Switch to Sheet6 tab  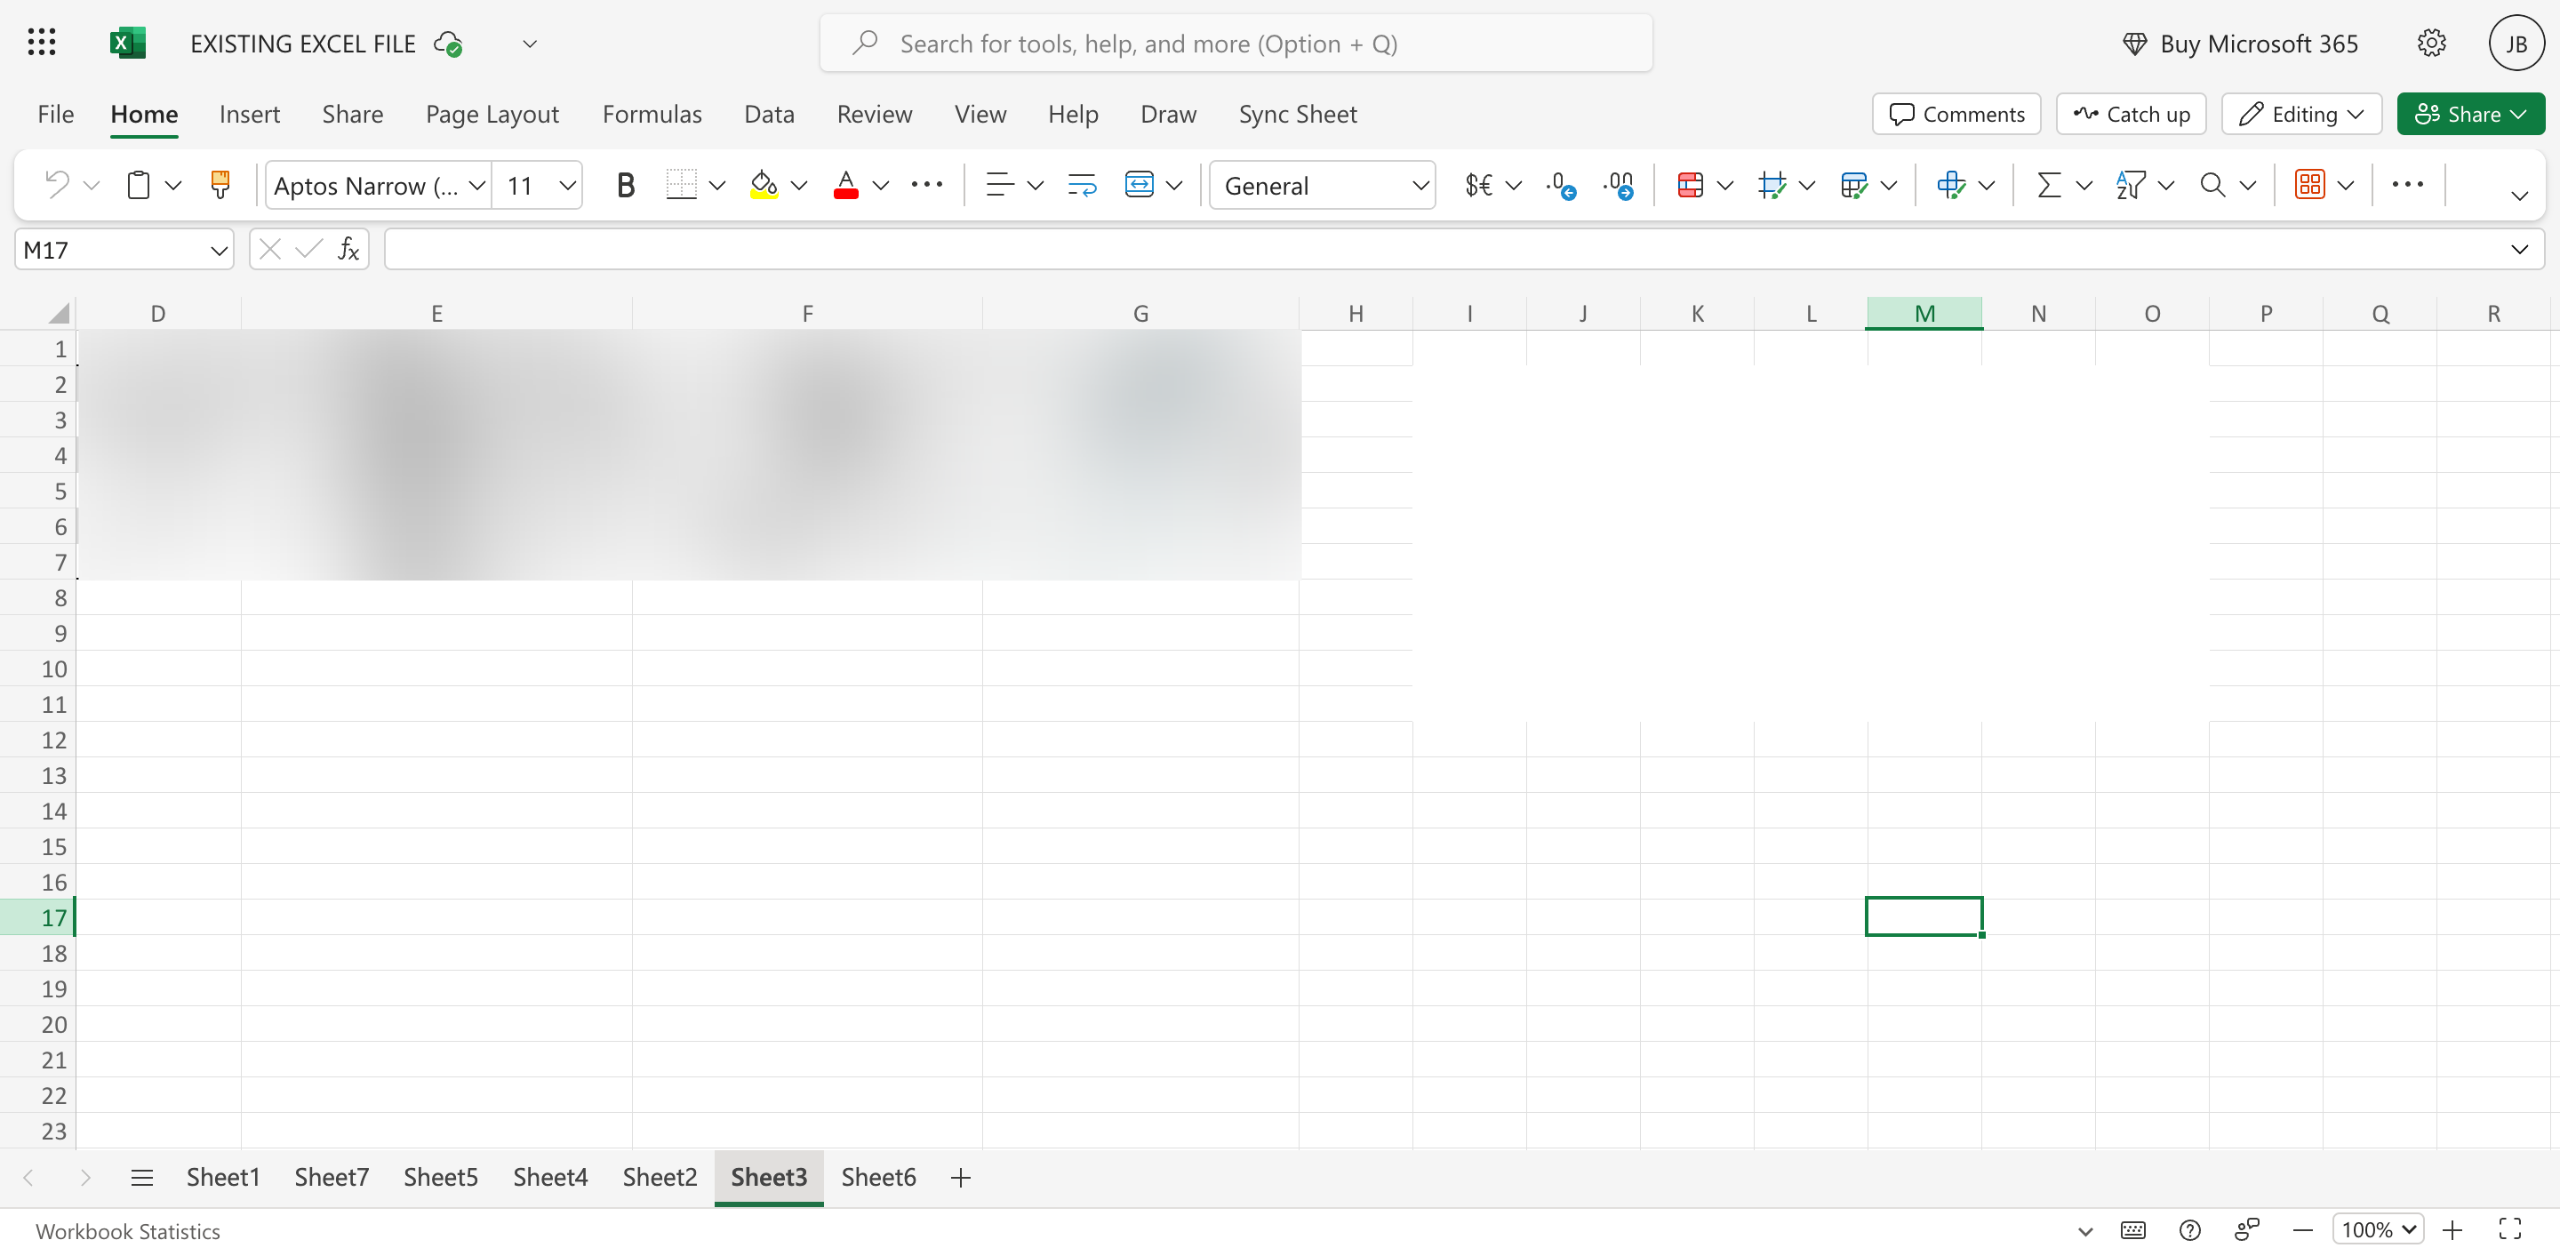[878, 1177]
